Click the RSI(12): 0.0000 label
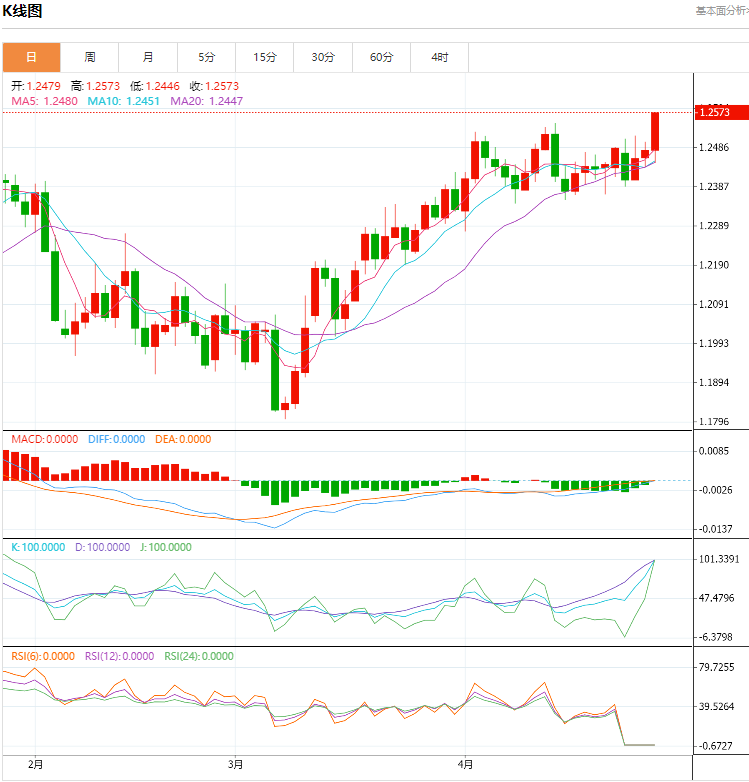The image size is (749, 782). pos(120,656)
